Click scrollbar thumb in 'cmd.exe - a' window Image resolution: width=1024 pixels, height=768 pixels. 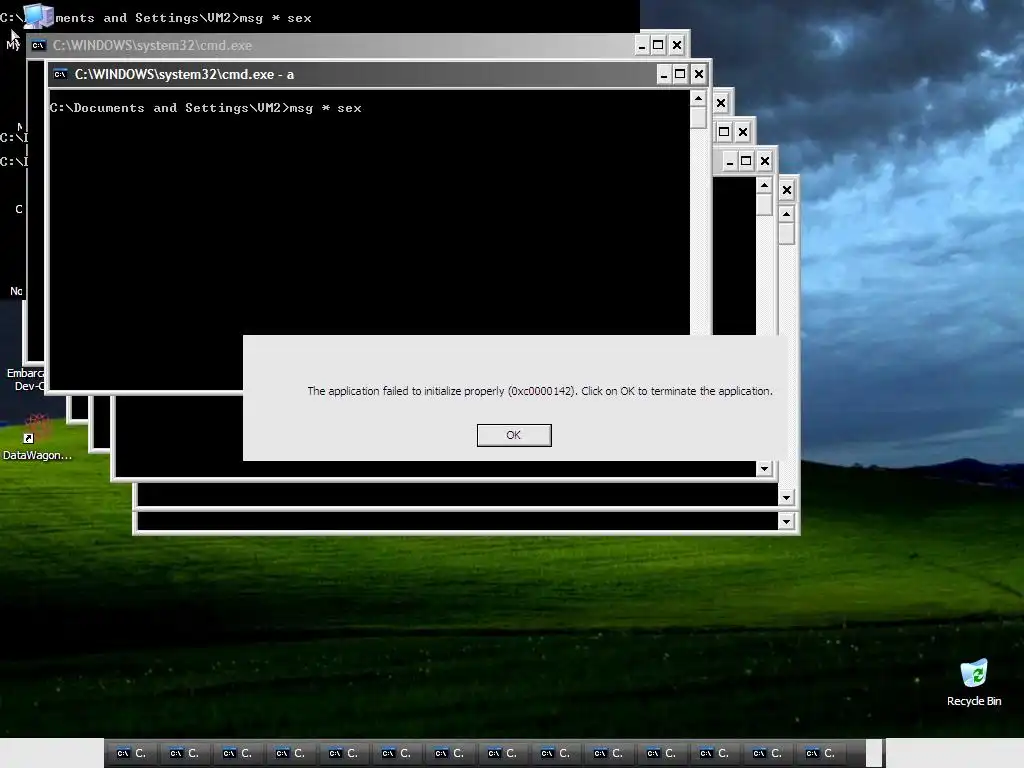click(698, 118)
